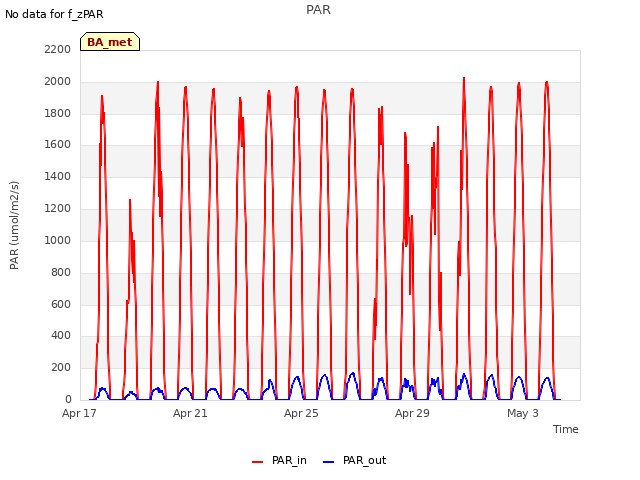The width and height of the screenshot is (640, 480).
Task: Click the blue PAR_out legend swatch
Action: (329, 462)
